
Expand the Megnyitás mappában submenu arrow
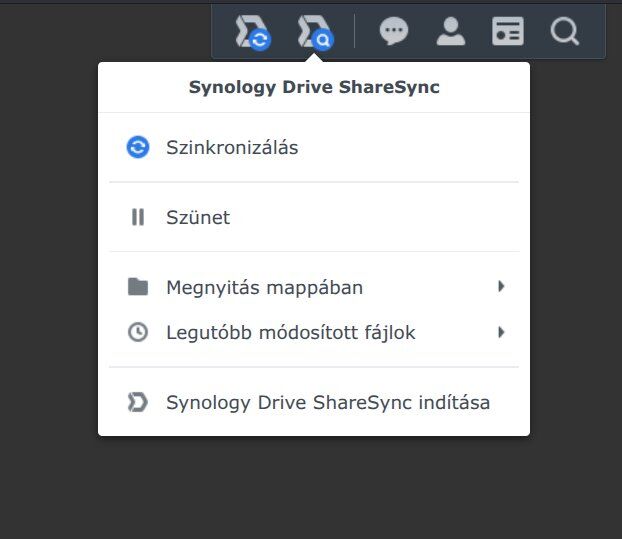point(501,287)
